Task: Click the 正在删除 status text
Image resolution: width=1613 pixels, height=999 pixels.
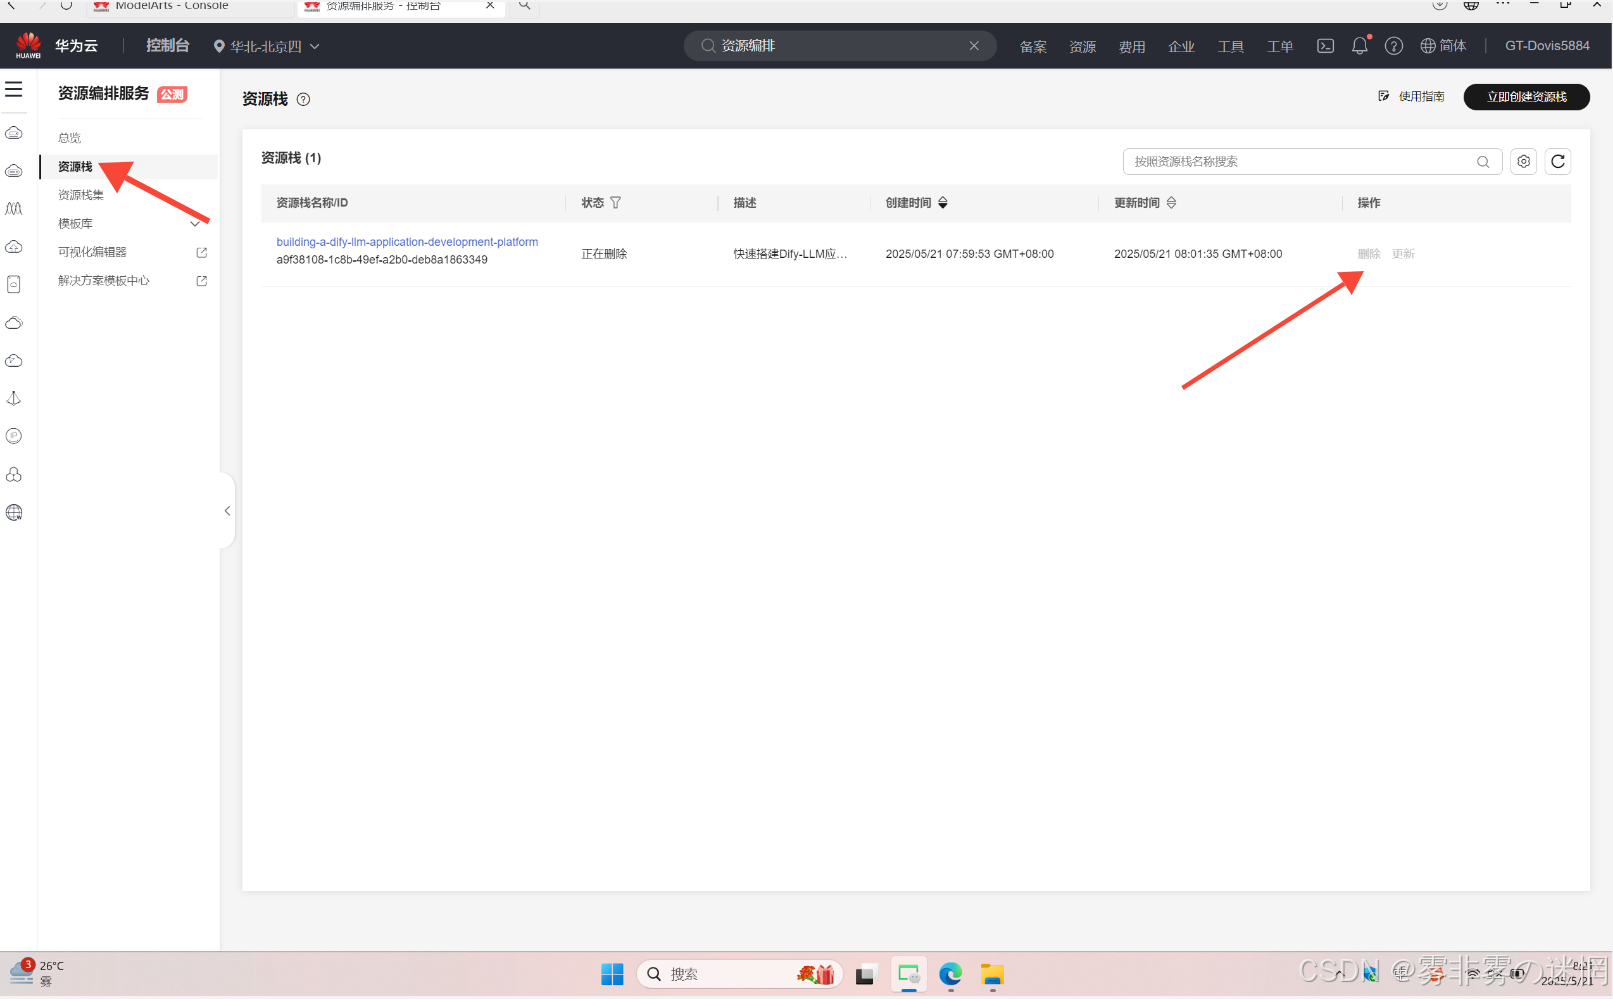Action: (604, 254)
